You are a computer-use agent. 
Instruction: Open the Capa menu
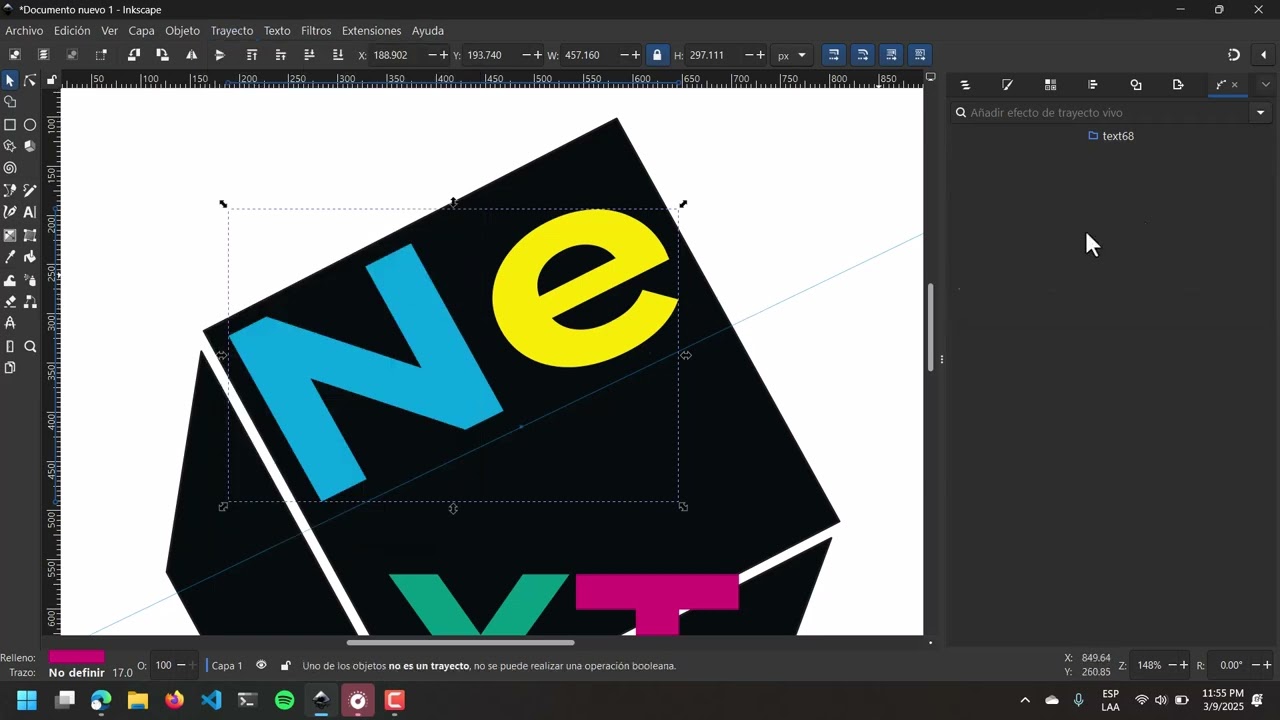[x=141, y=31]
